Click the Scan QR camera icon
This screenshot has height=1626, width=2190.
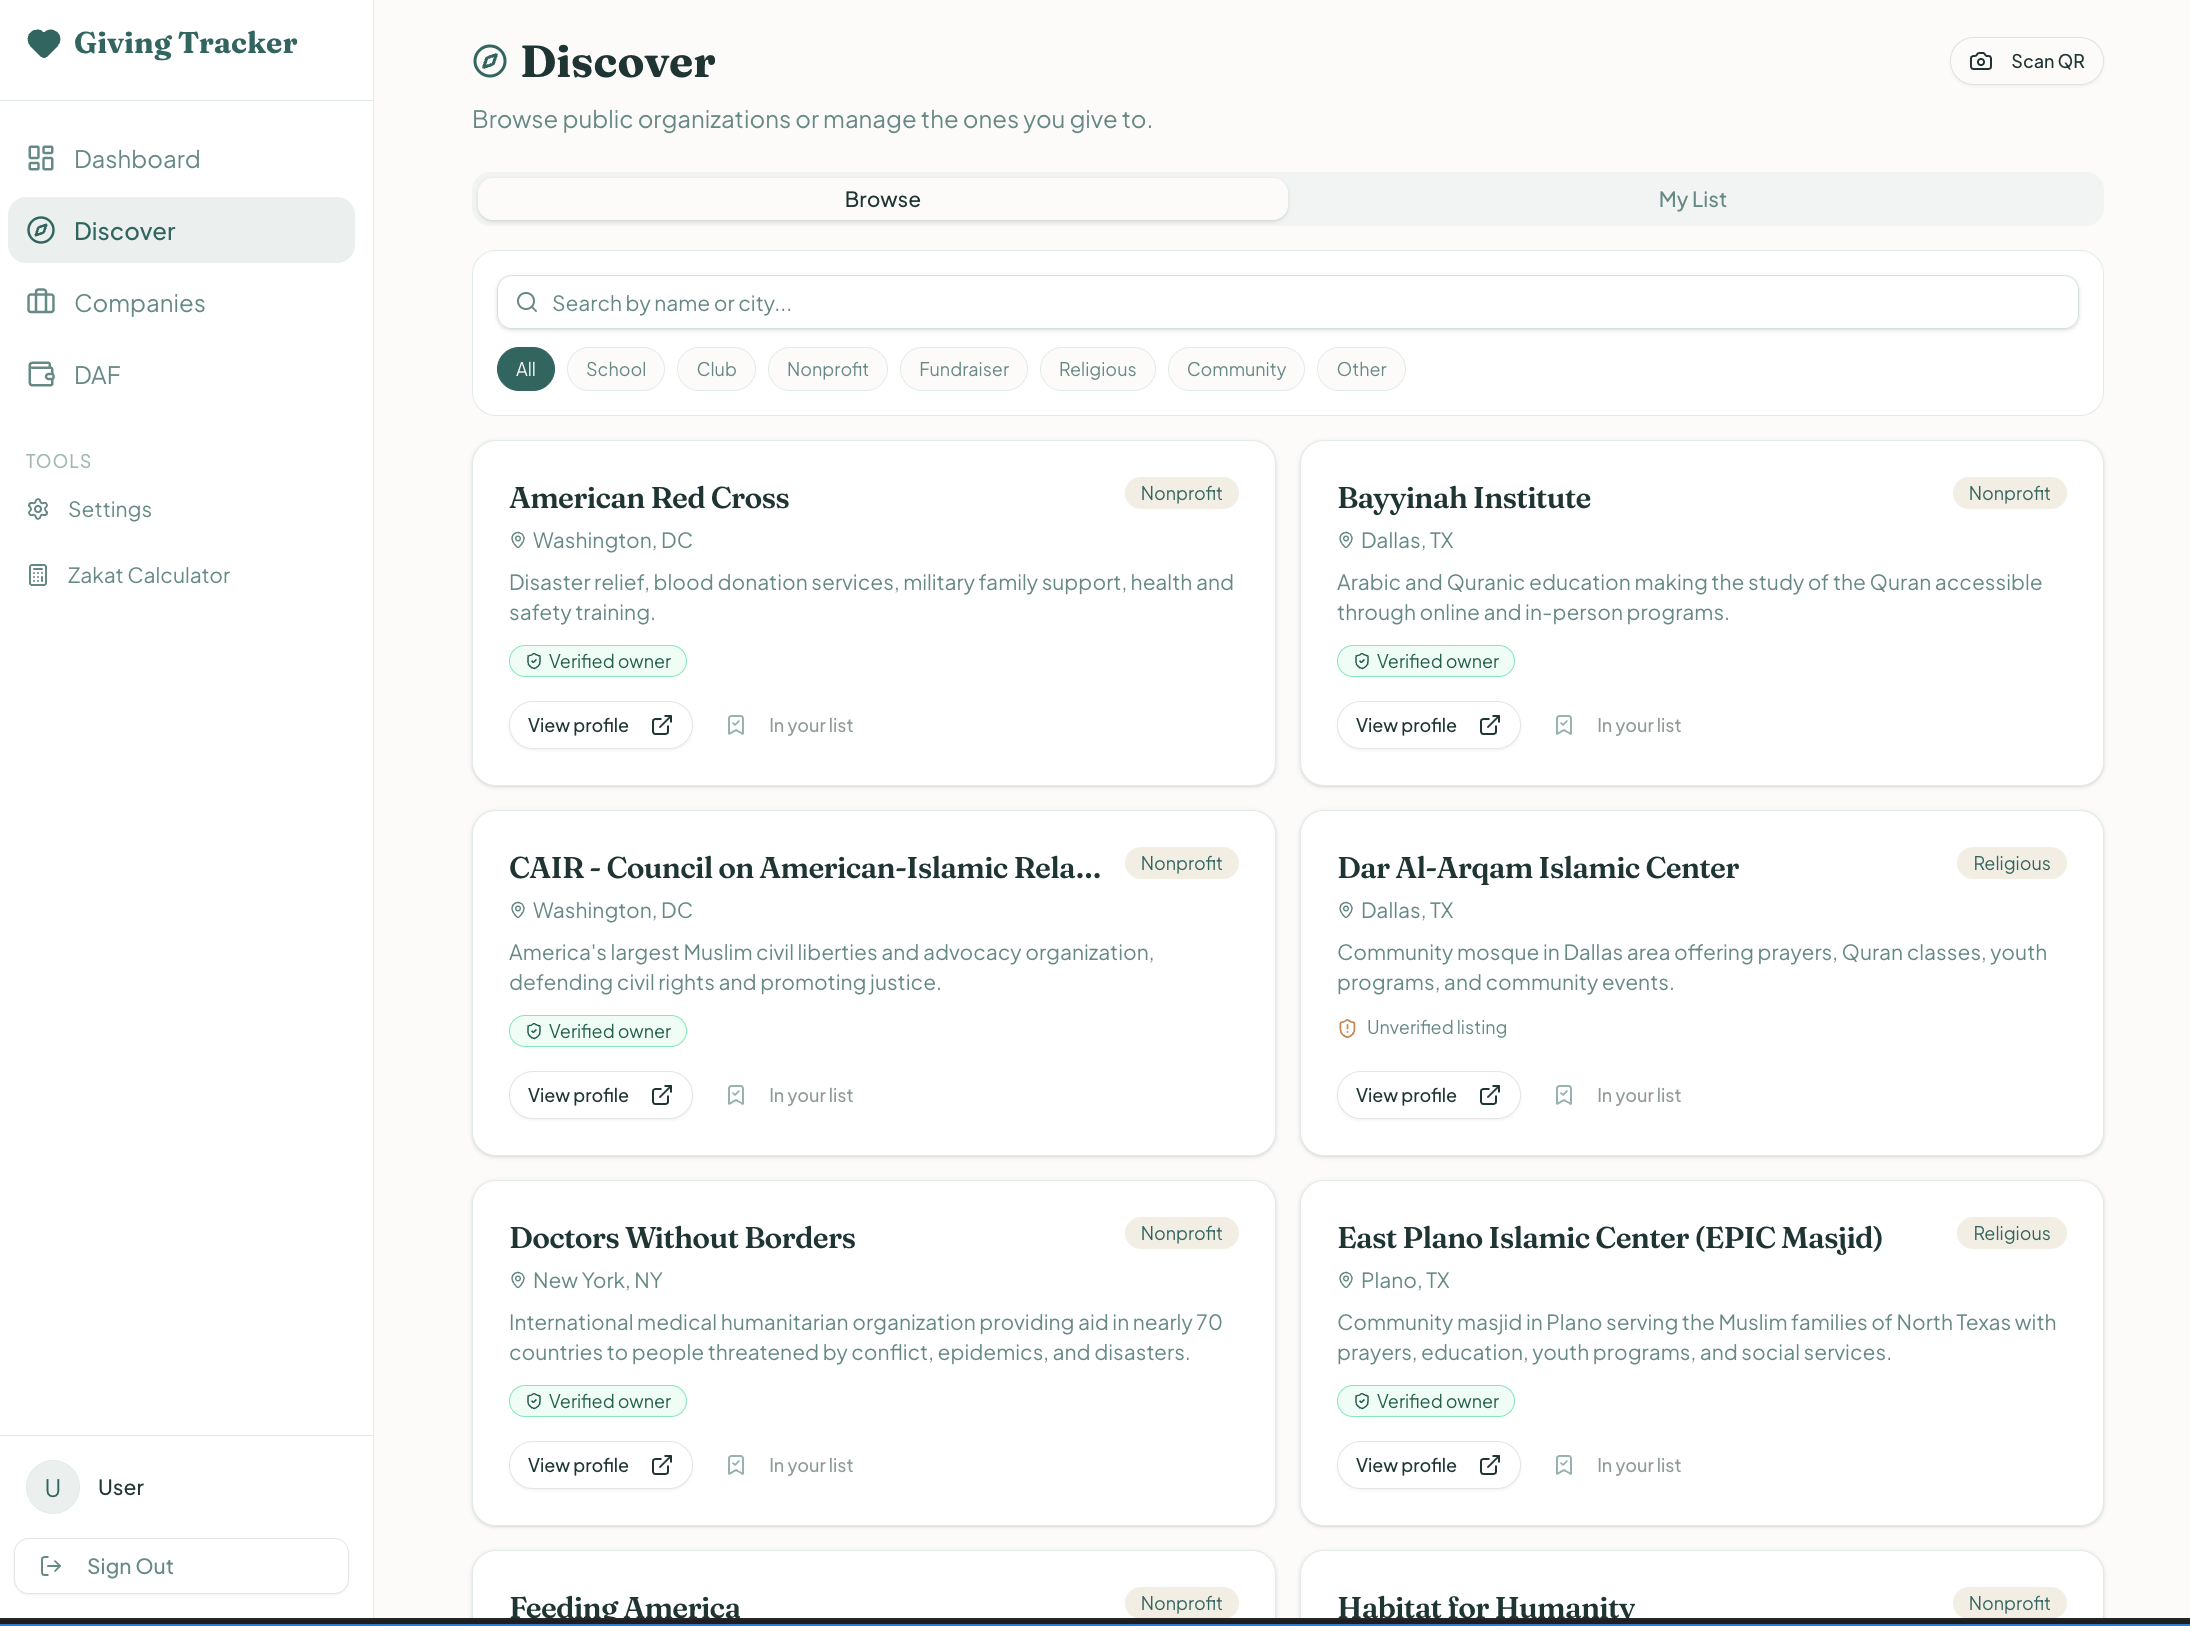(x=1980, y=61)
